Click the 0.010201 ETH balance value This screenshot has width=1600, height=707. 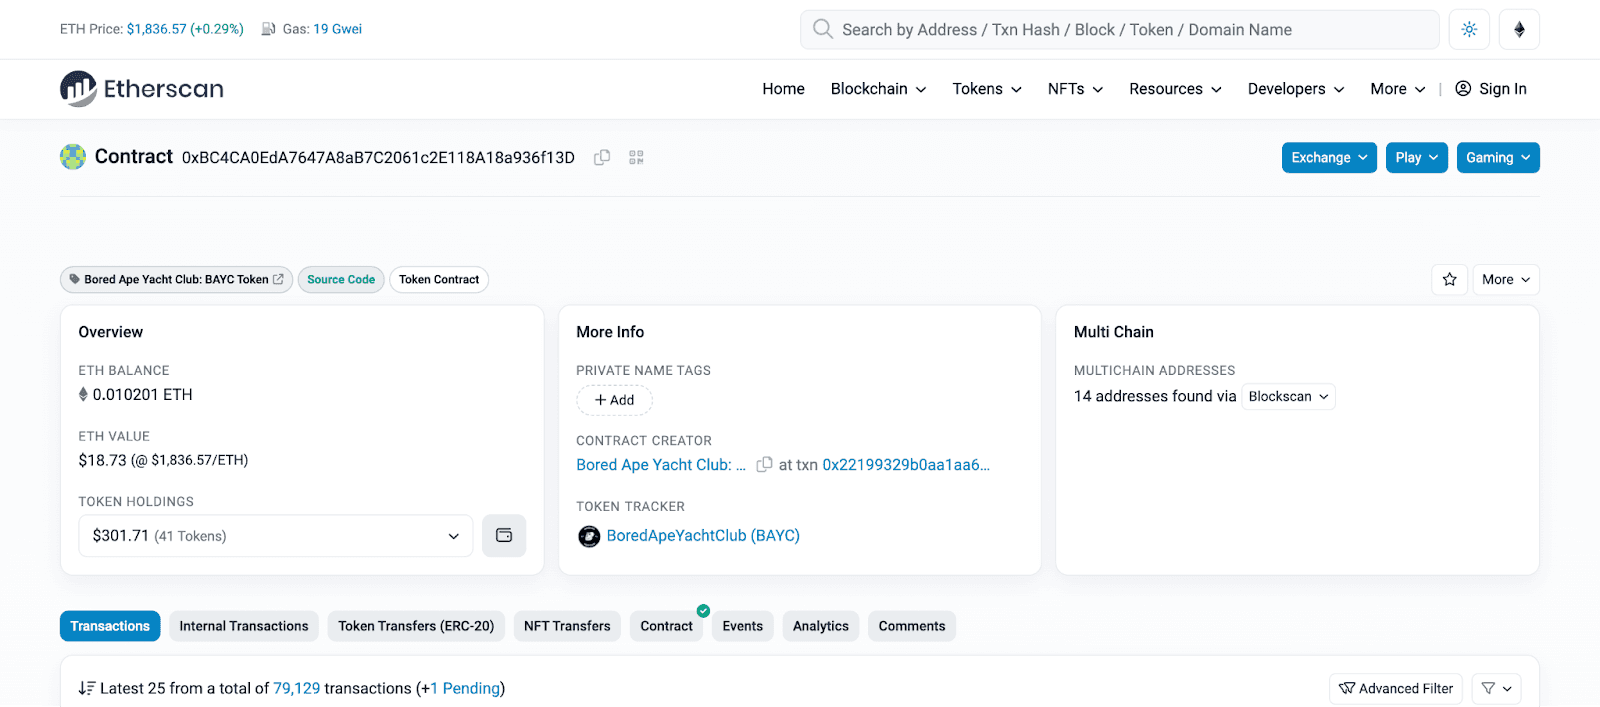[x=142, y=395]
